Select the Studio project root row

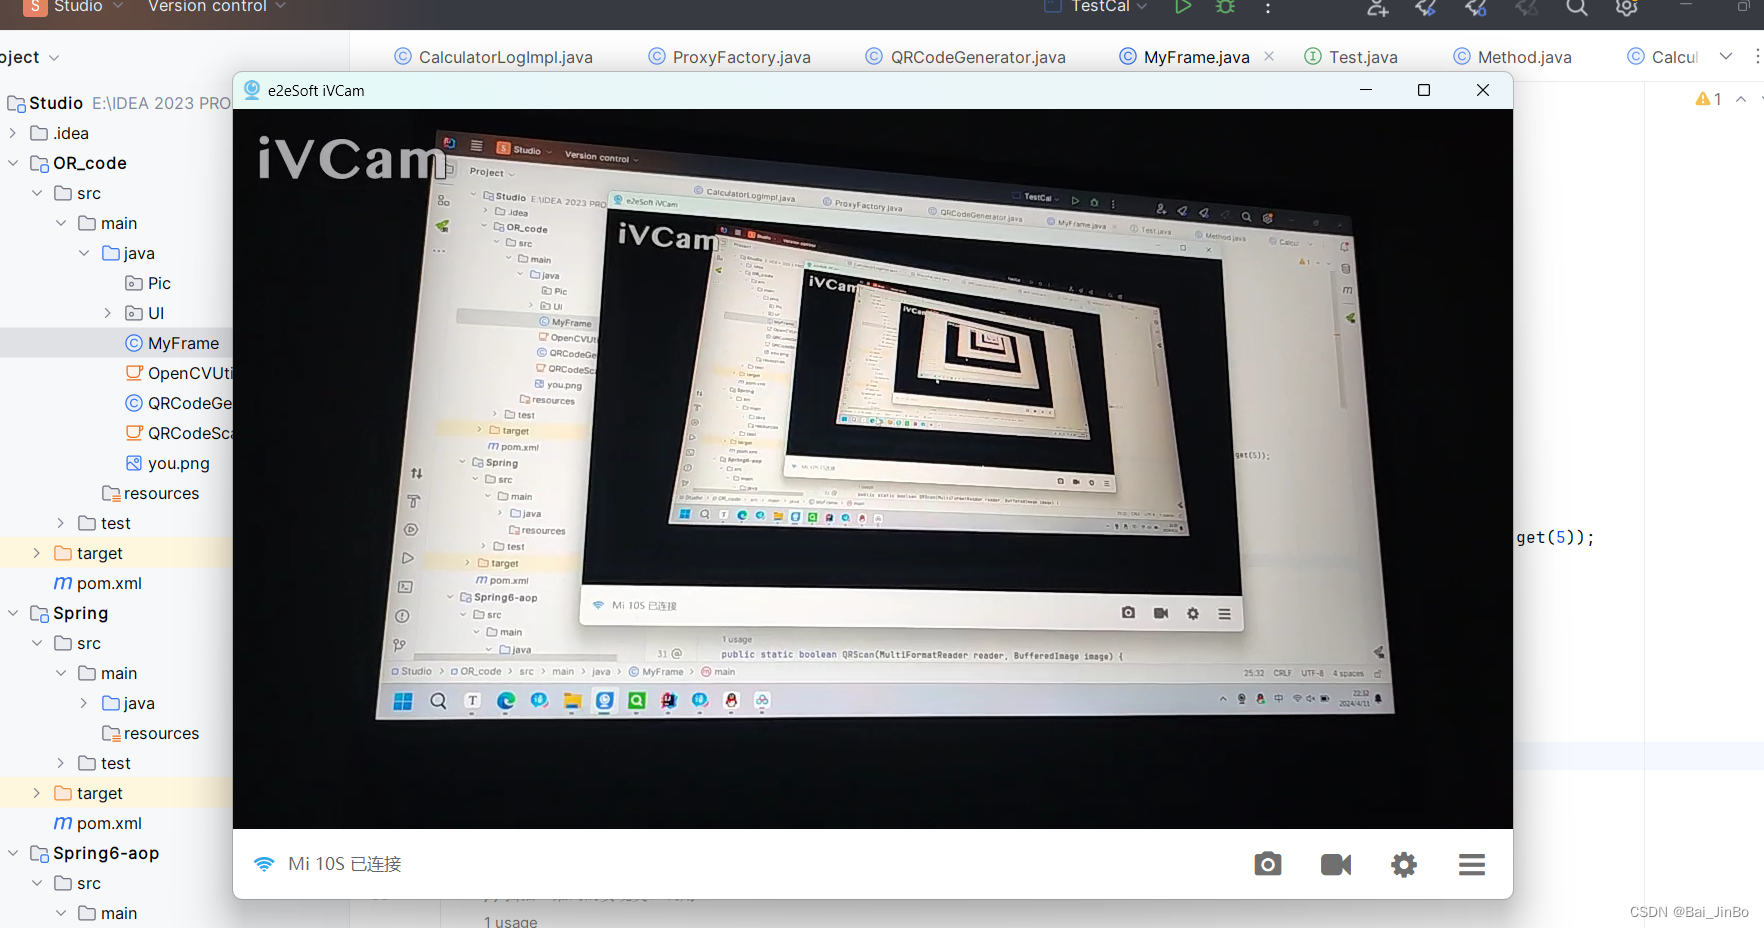tap(116, 103)
